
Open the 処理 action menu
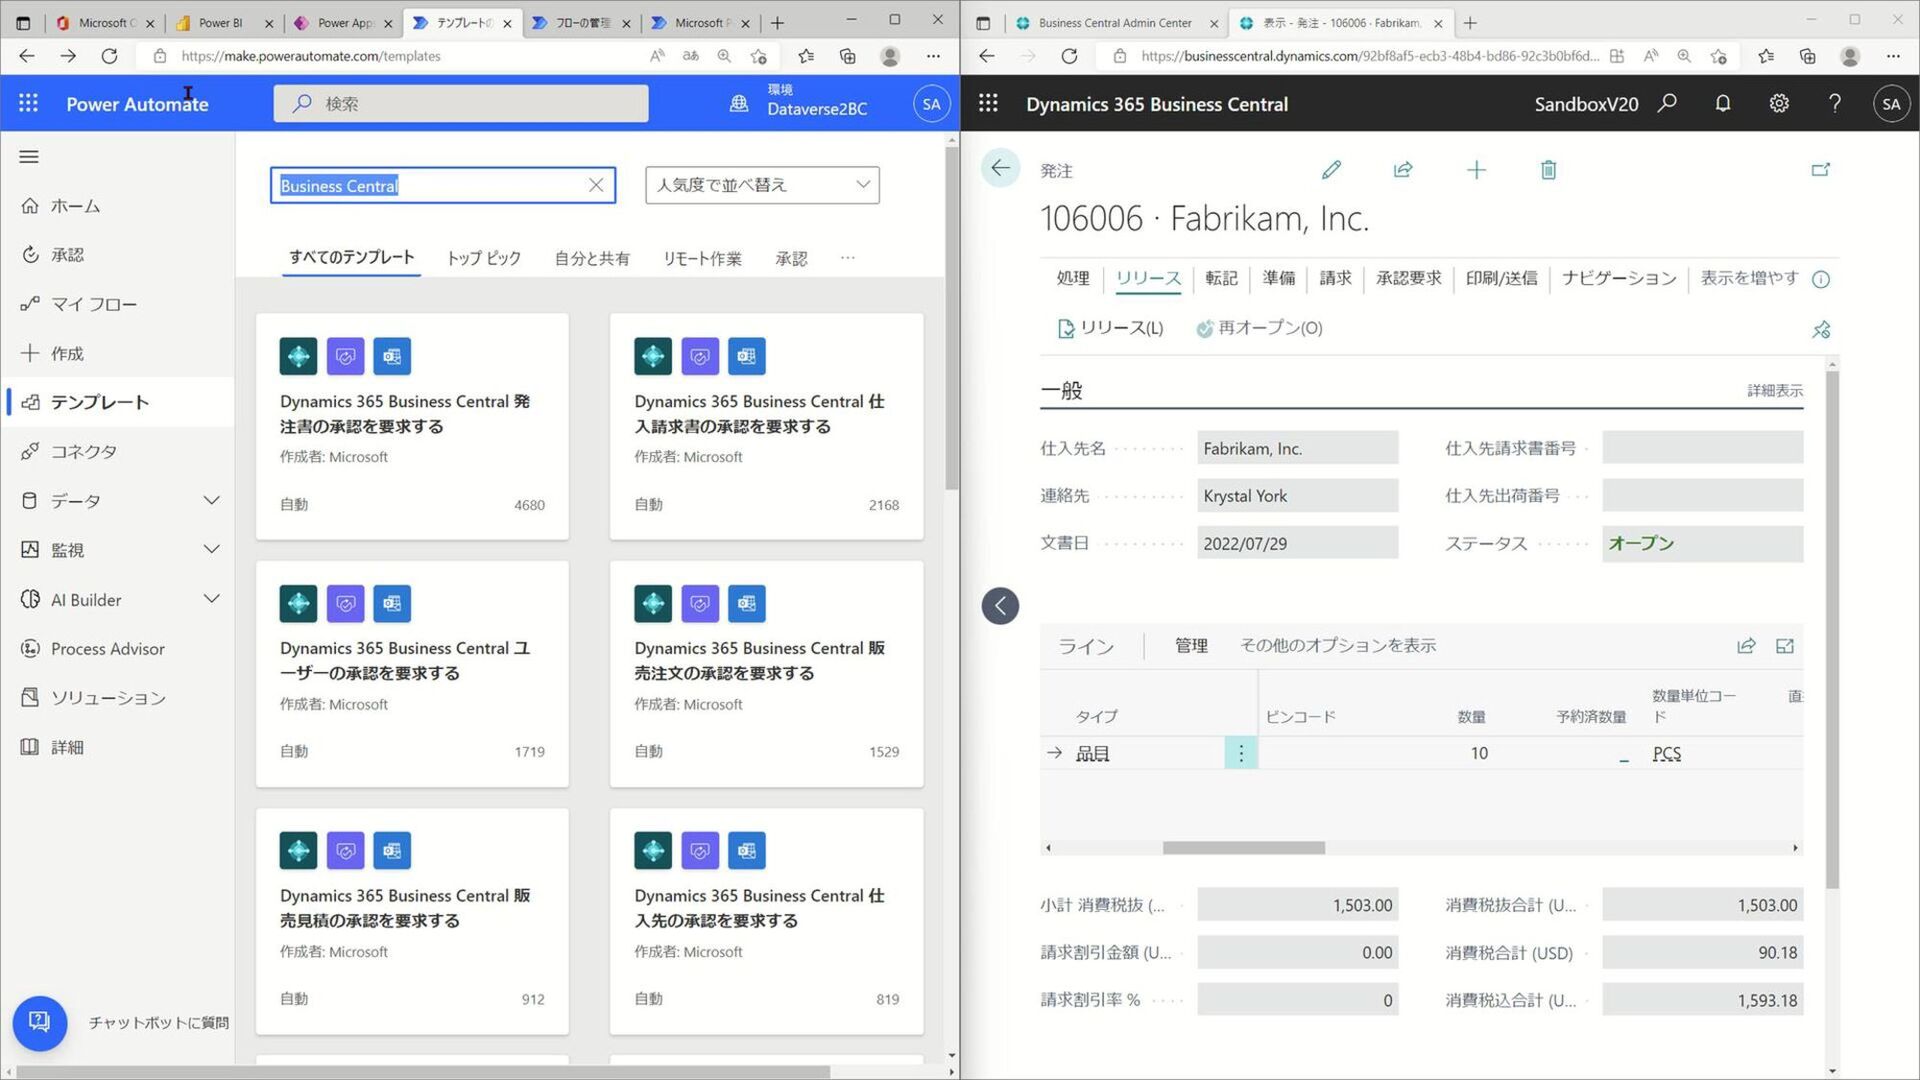point(1072,278)
